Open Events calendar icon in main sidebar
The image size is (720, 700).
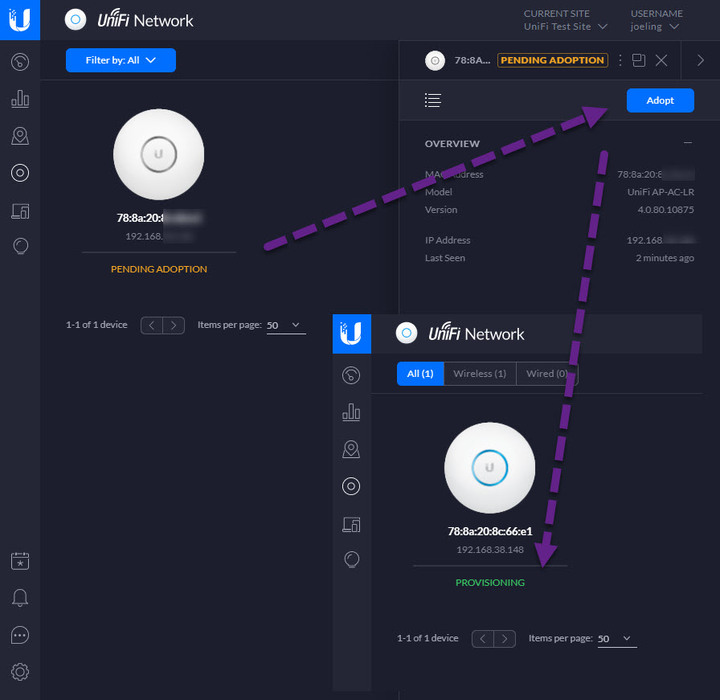20,561
